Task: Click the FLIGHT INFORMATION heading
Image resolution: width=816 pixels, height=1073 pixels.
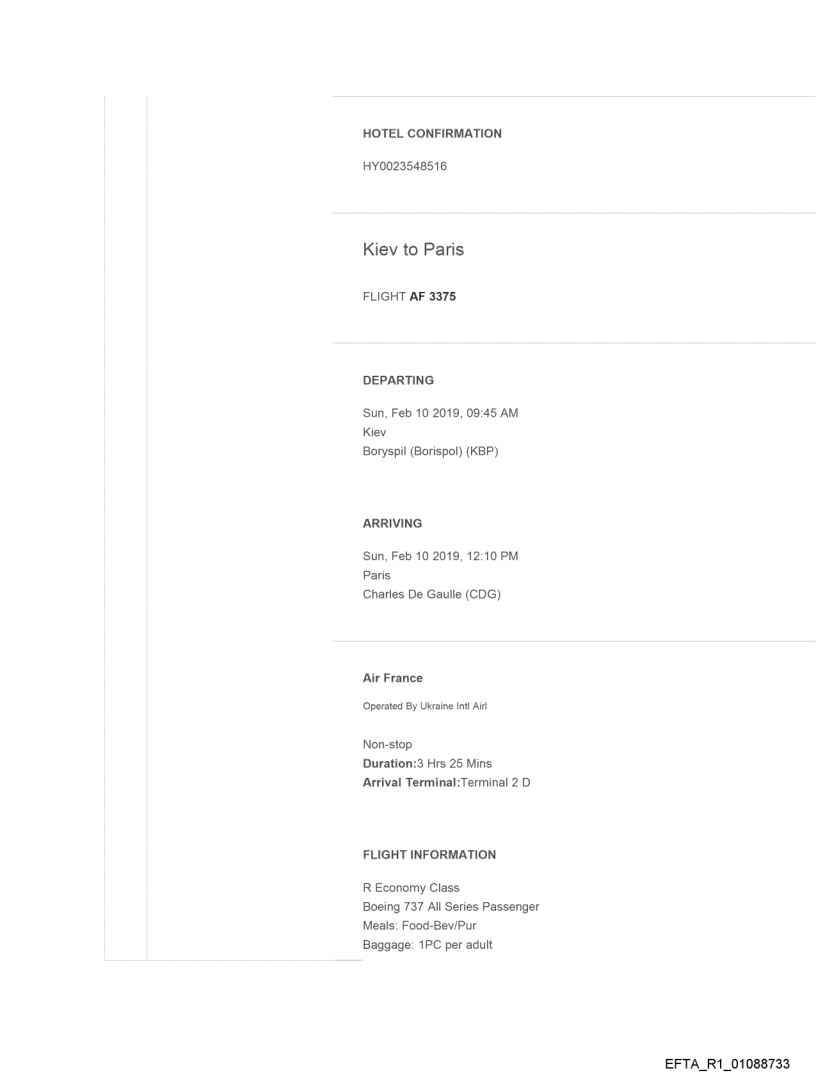Action: (x=428, y=855)
